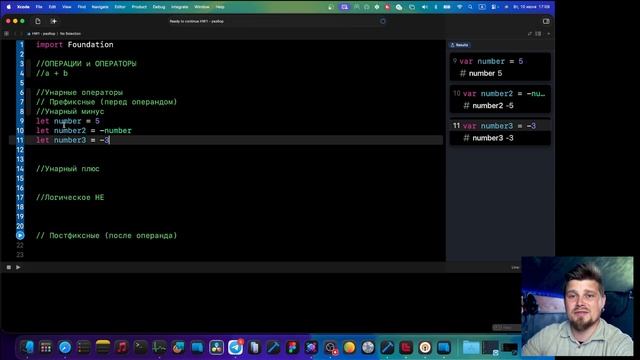Click the 'number2 -5' result value
This screenshot has width=640, height=360.
click(493, 106)
